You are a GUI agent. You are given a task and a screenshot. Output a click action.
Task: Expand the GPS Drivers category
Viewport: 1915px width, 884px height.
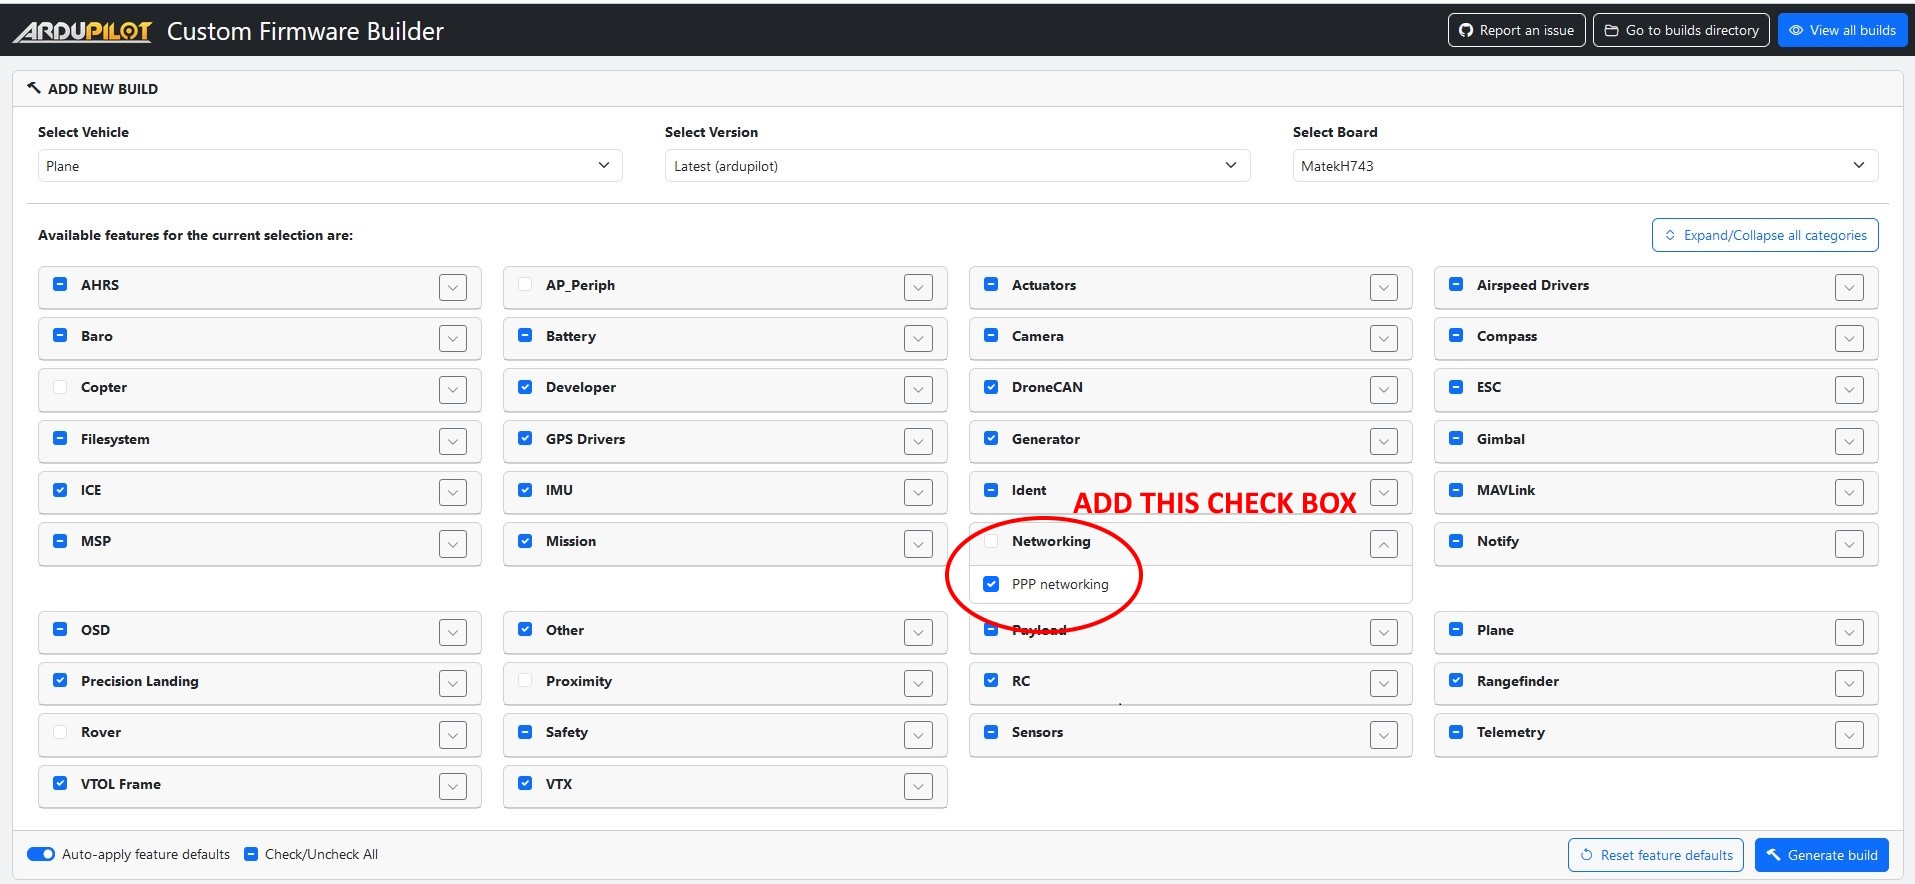pyautogui.click(x=918, y=441)
